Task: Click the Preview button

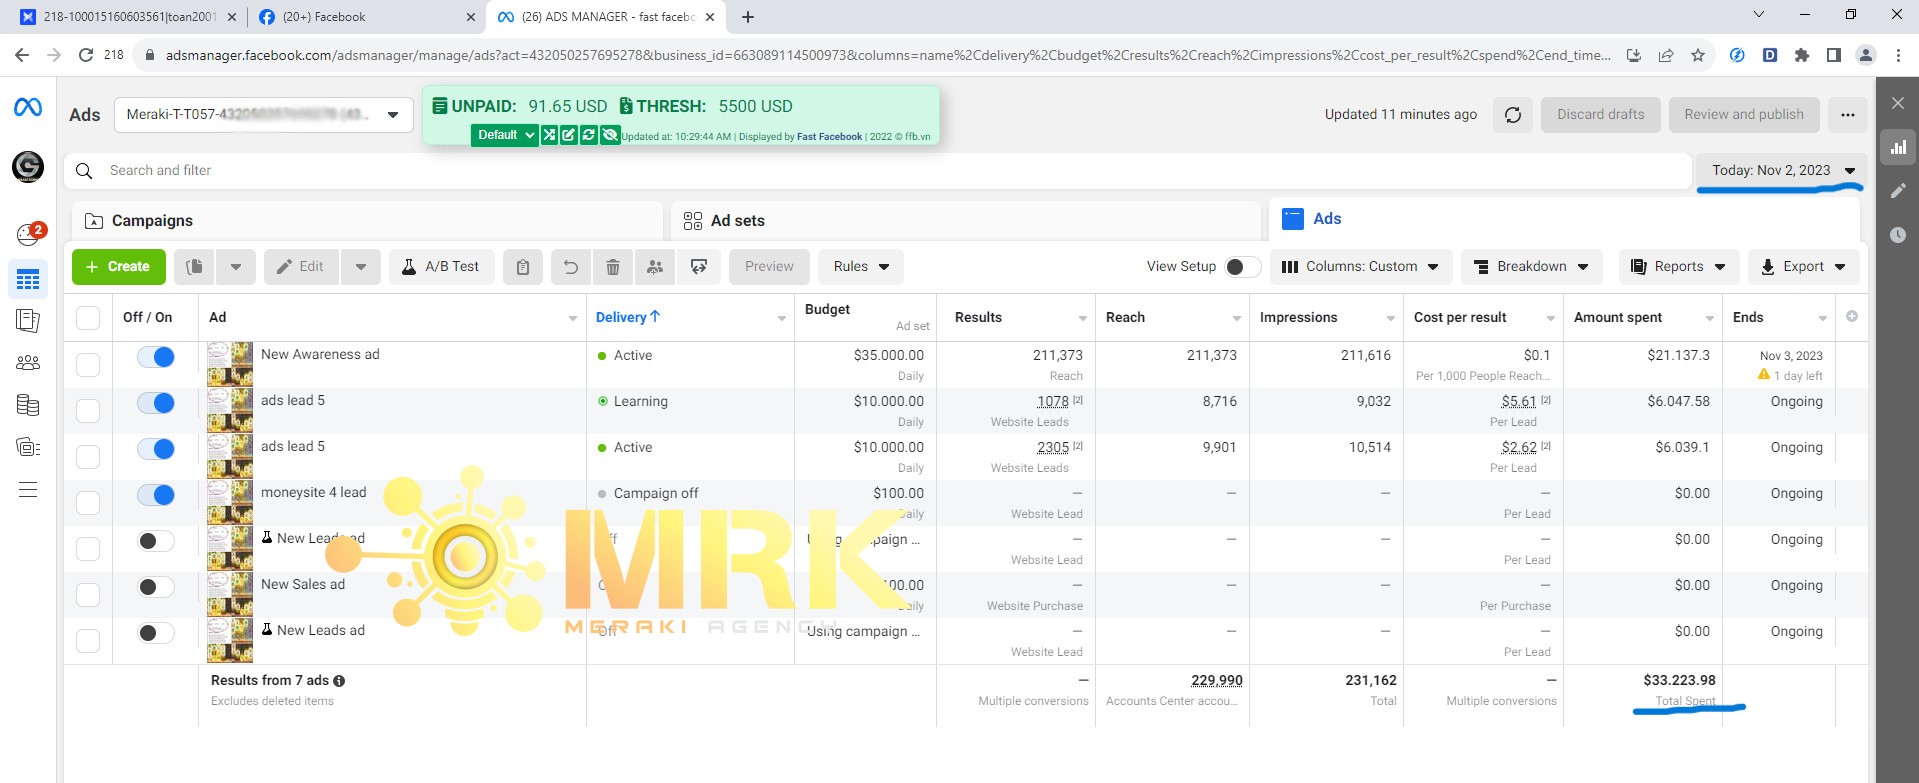Action: (769, 267)
